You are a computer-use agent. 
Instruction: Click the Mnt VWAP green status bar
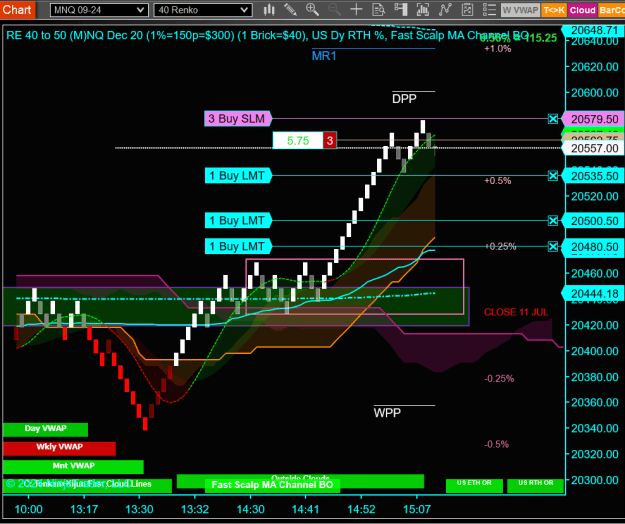tap(73, 466)
